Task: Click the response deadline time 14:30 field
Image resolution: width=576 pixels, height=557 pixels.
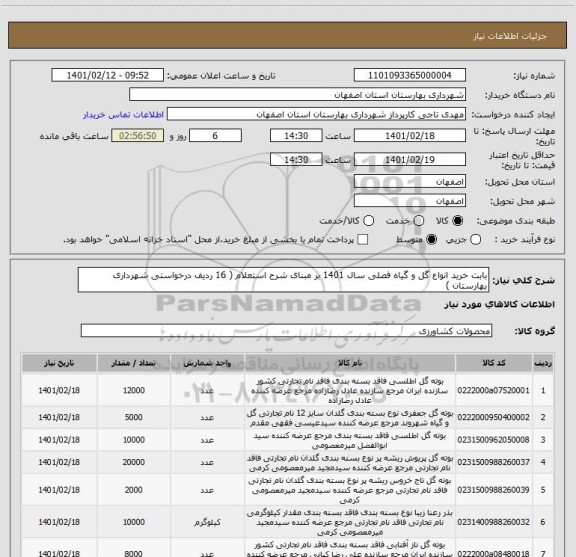Action: (296, 136)
